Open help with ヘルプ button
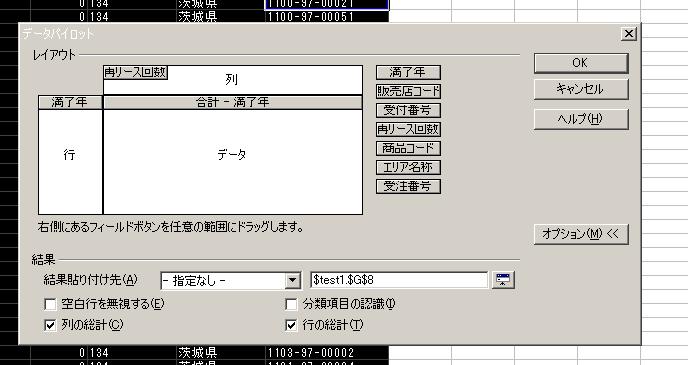The image size is (688, 365). click(581, 119)
